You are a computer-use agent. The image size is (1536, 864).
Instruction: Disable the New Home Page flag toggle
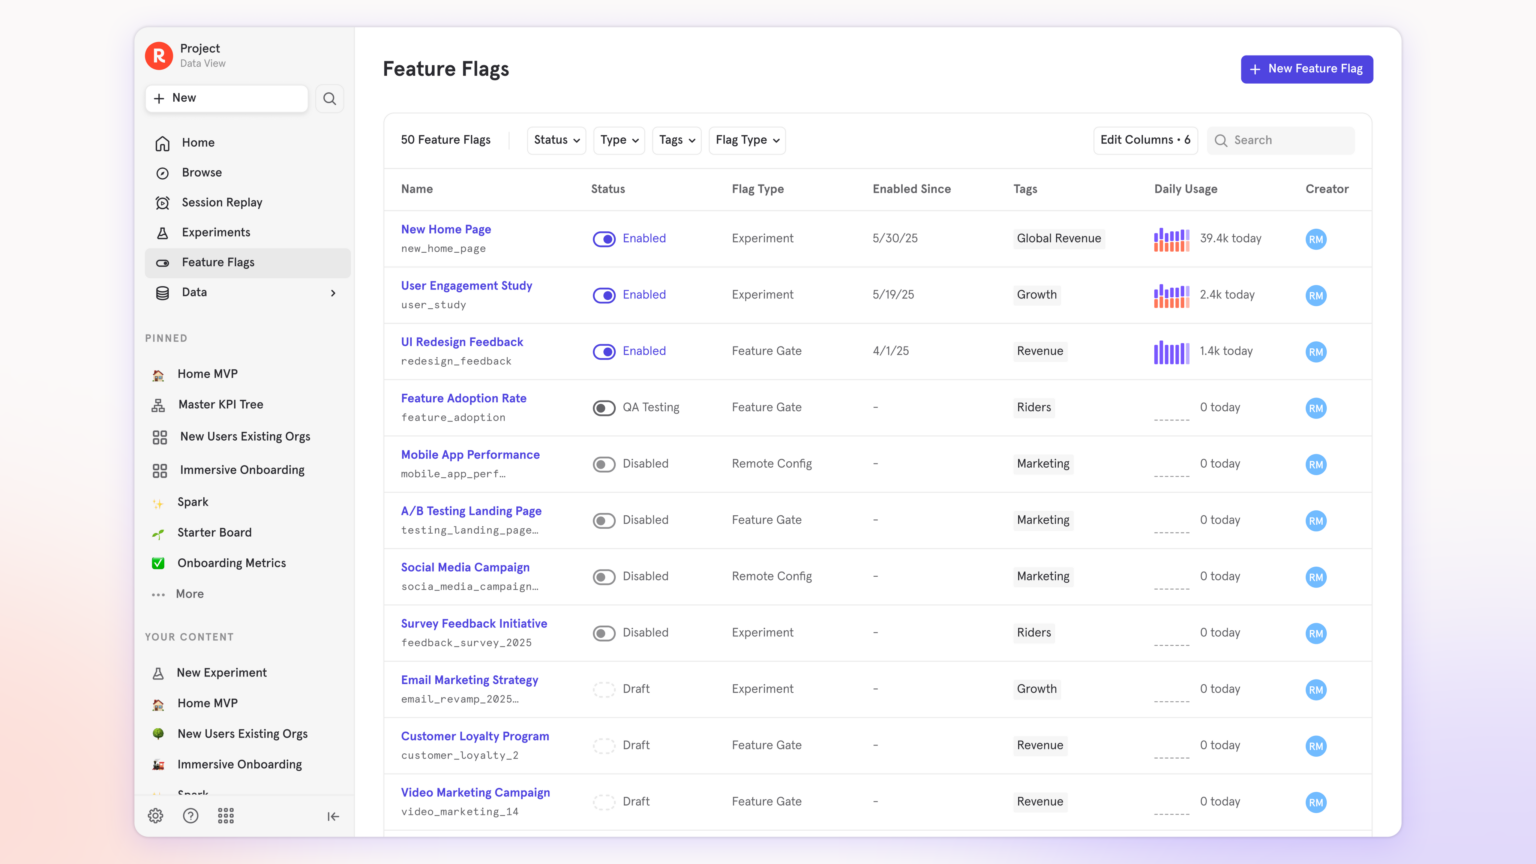[x=604, y=238]
